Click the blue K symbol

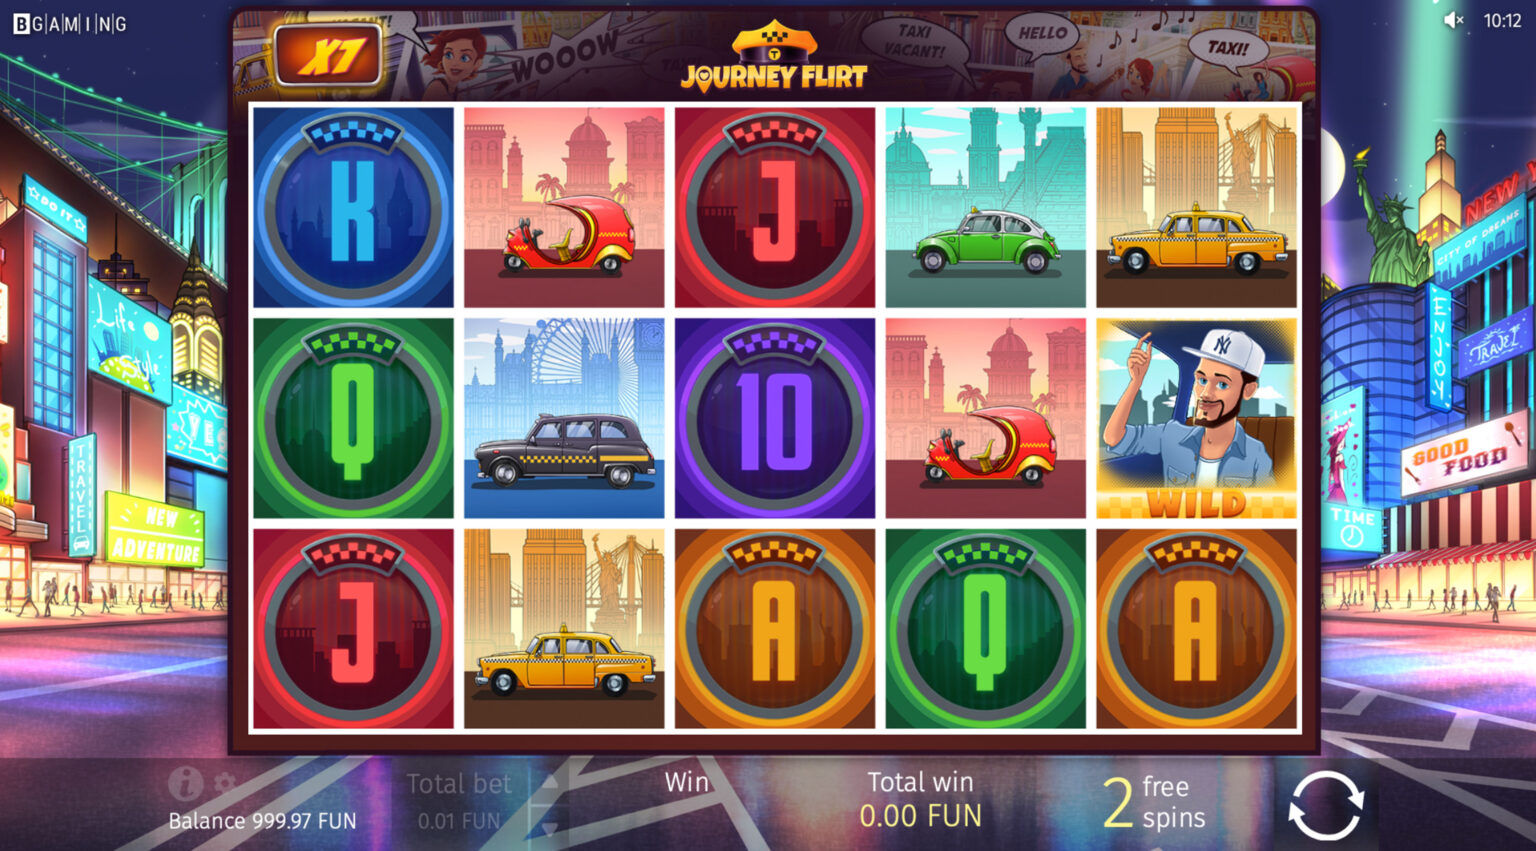tap(353, 207)
